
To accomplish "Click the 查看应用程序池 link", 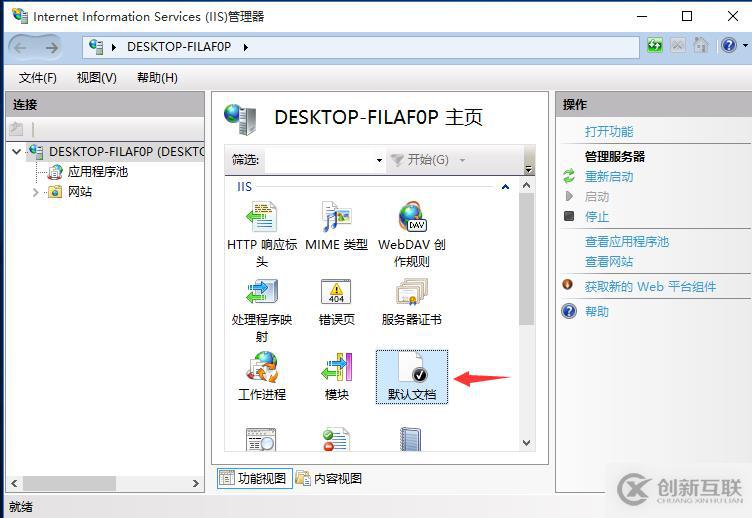I will [626, 241].
